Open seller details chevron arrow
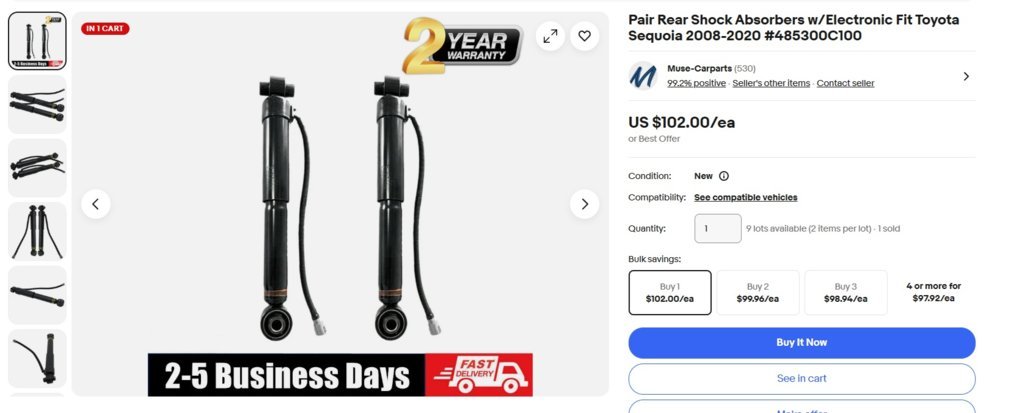The image size is (1022, 413). (x=966, y=76)
